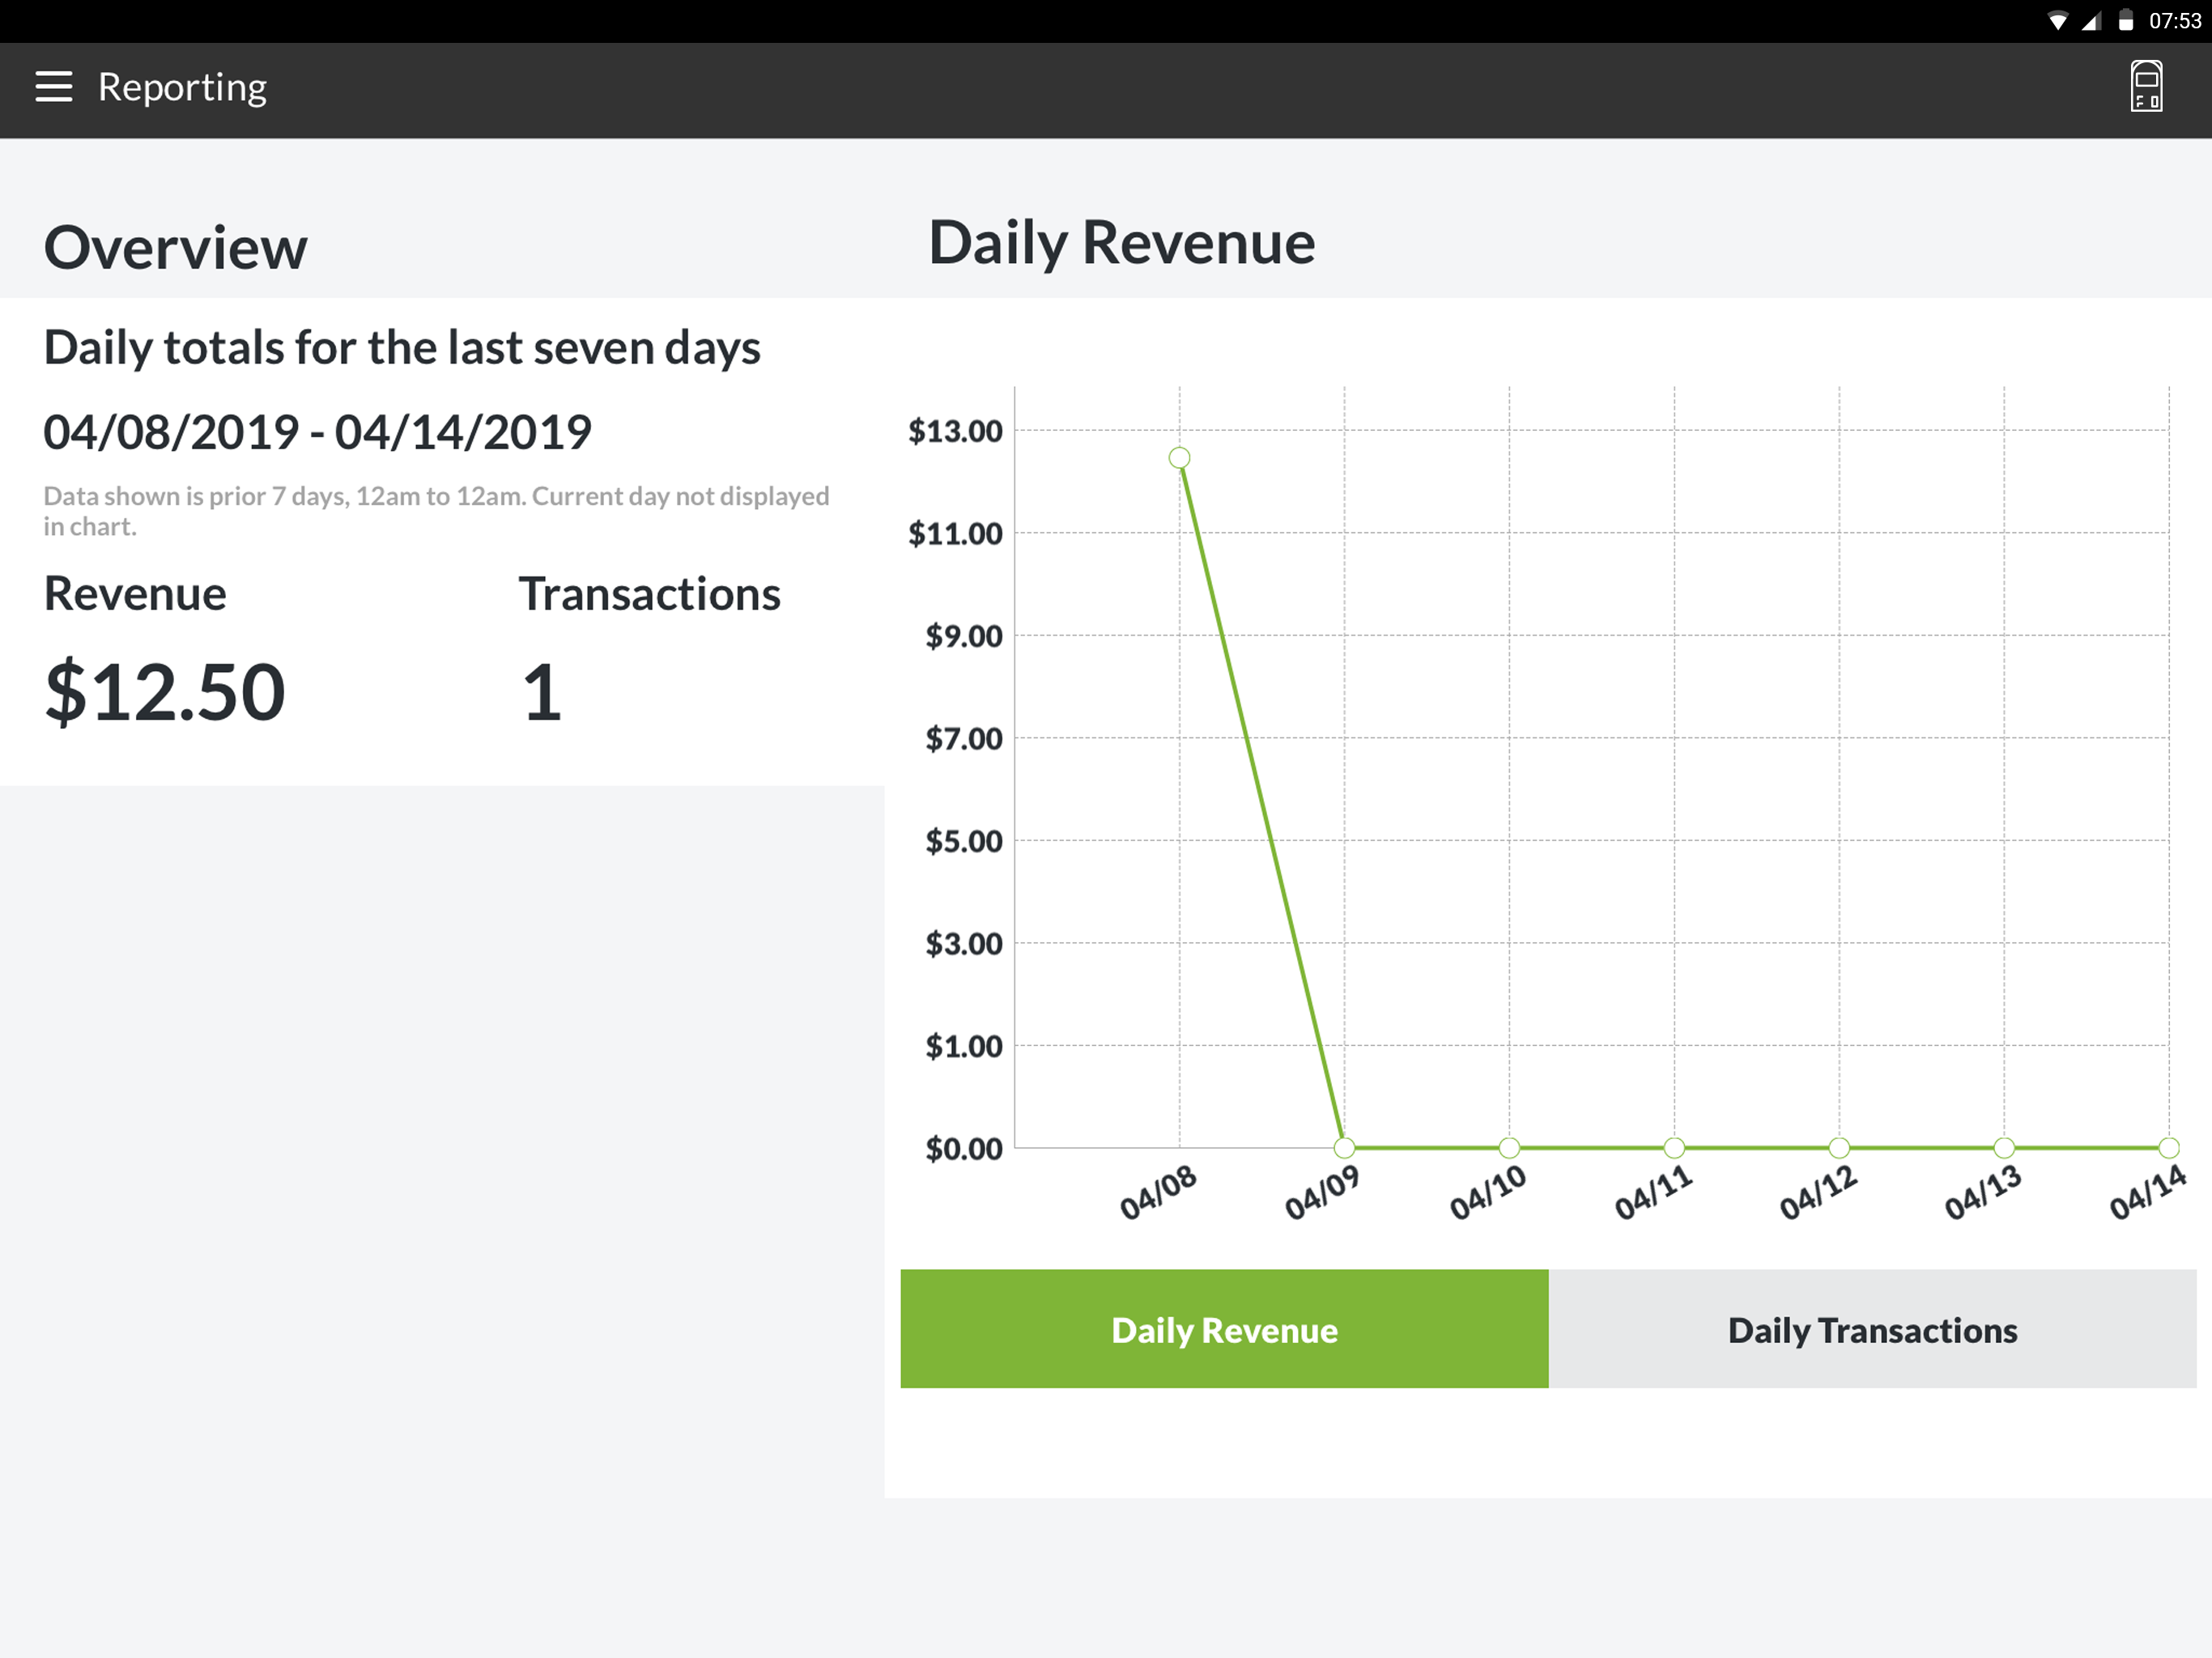Switch to the Daily Revenue tab
The image size is (2212, 1658).
1224,1329
